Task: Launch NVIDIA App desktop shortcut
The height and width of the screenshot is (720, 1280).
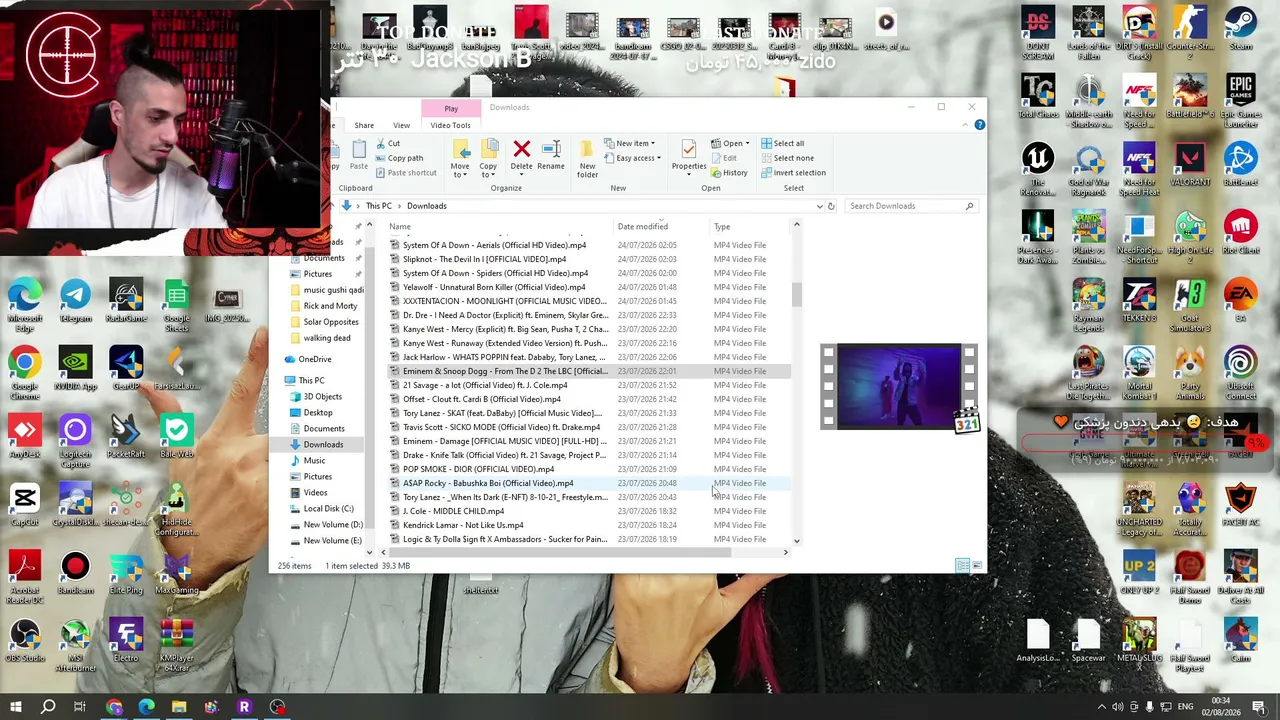Action: (x=75, y=368)
